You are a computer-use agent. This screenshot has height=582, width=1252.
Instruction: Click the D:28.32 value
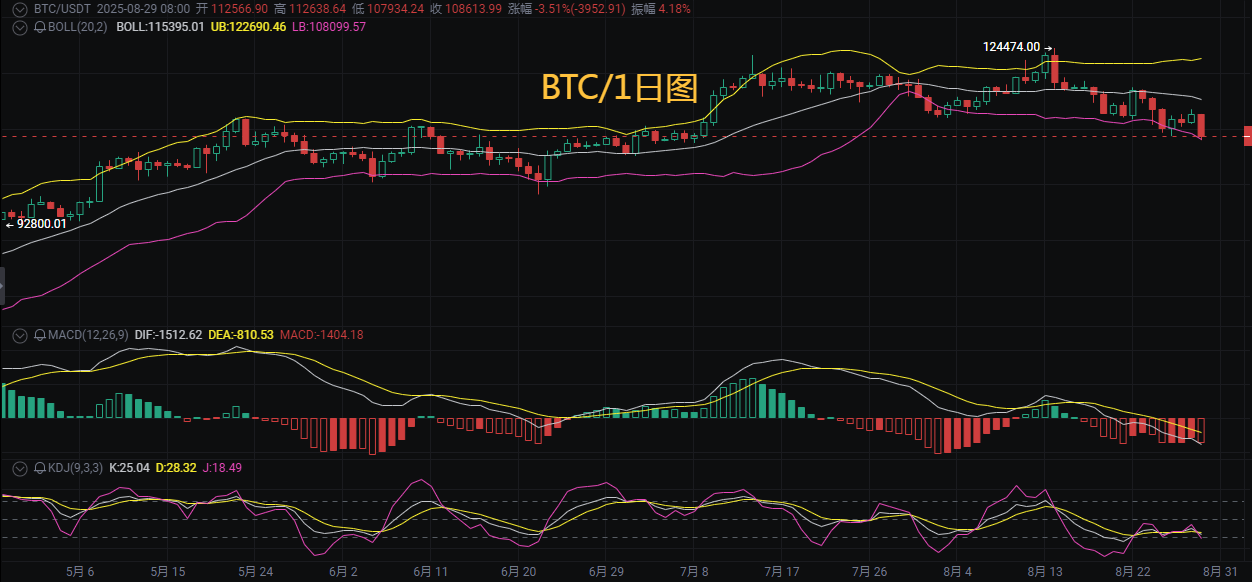click(176, 467)
